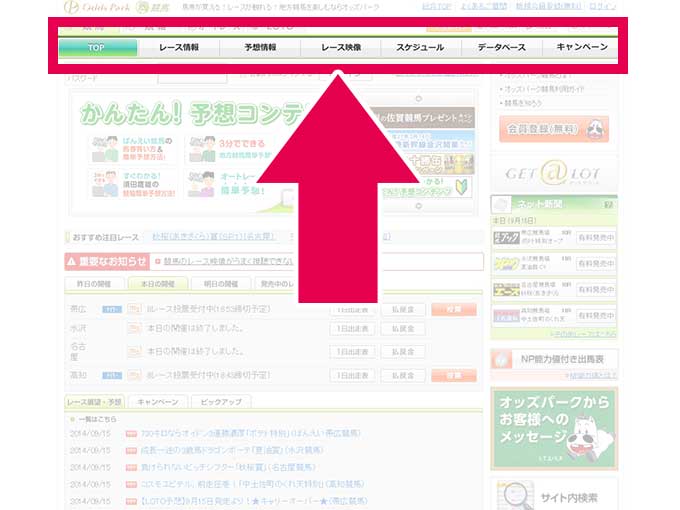Click 払戻金 for the 高知 row

(403, 375)
